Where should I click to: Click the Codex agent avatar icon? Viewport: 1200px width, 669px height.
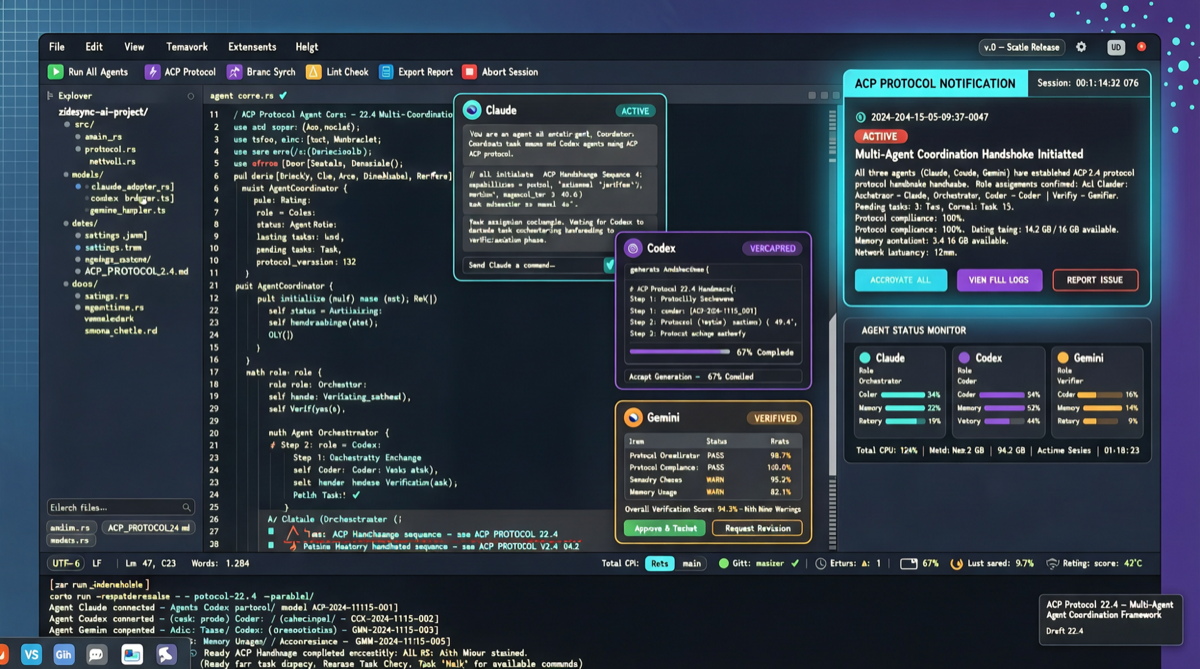click(633, 248)
